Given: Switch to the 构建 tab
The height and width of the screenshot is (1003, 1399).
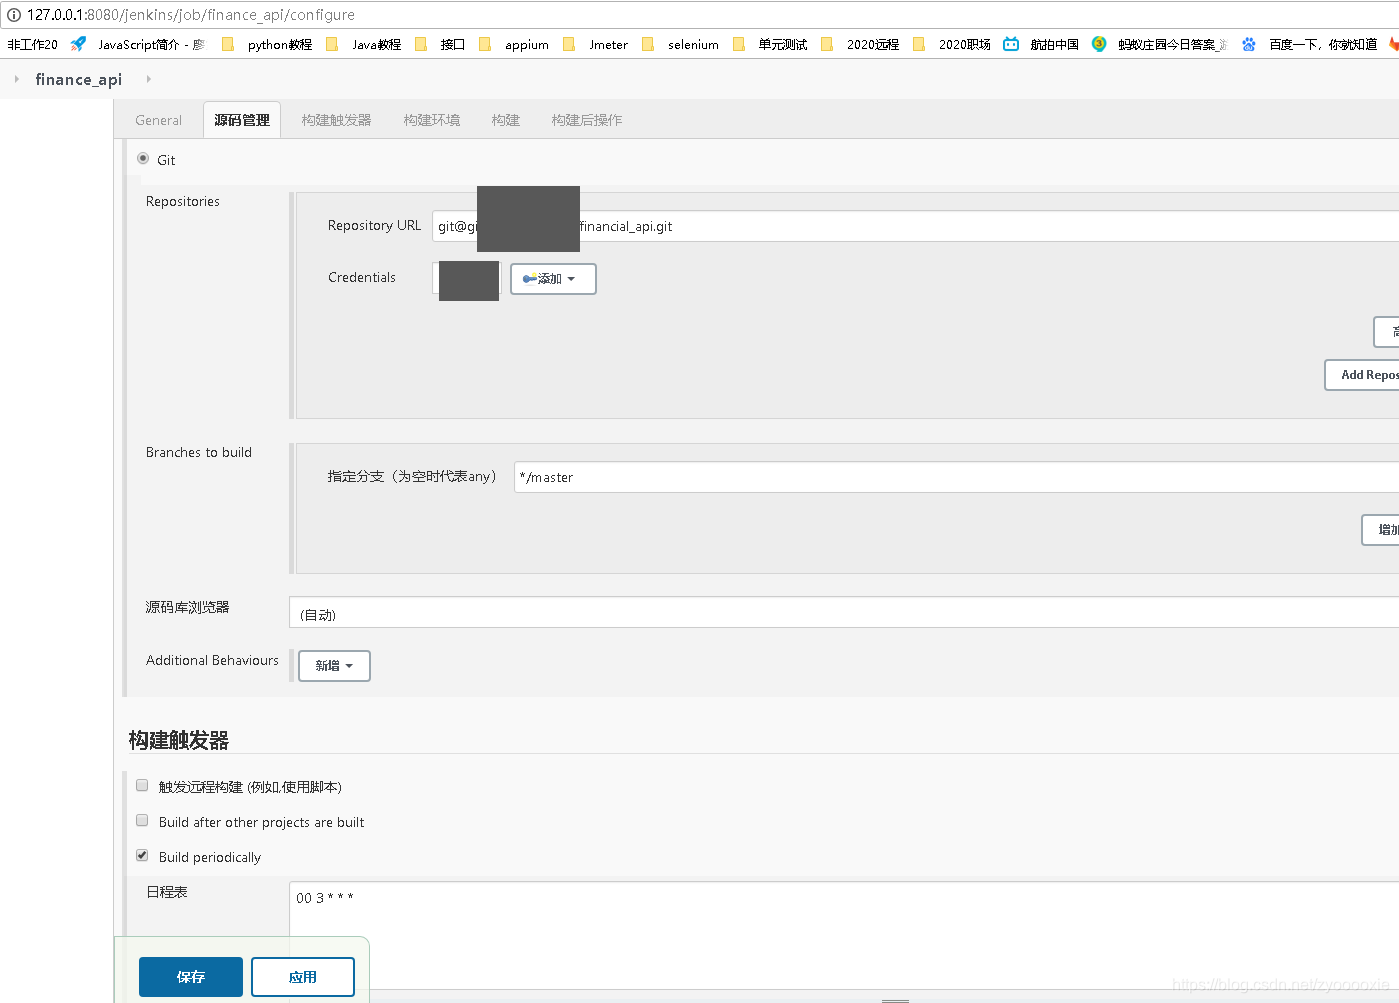Looking at the screenshot, I should click(x=506, y=120).
